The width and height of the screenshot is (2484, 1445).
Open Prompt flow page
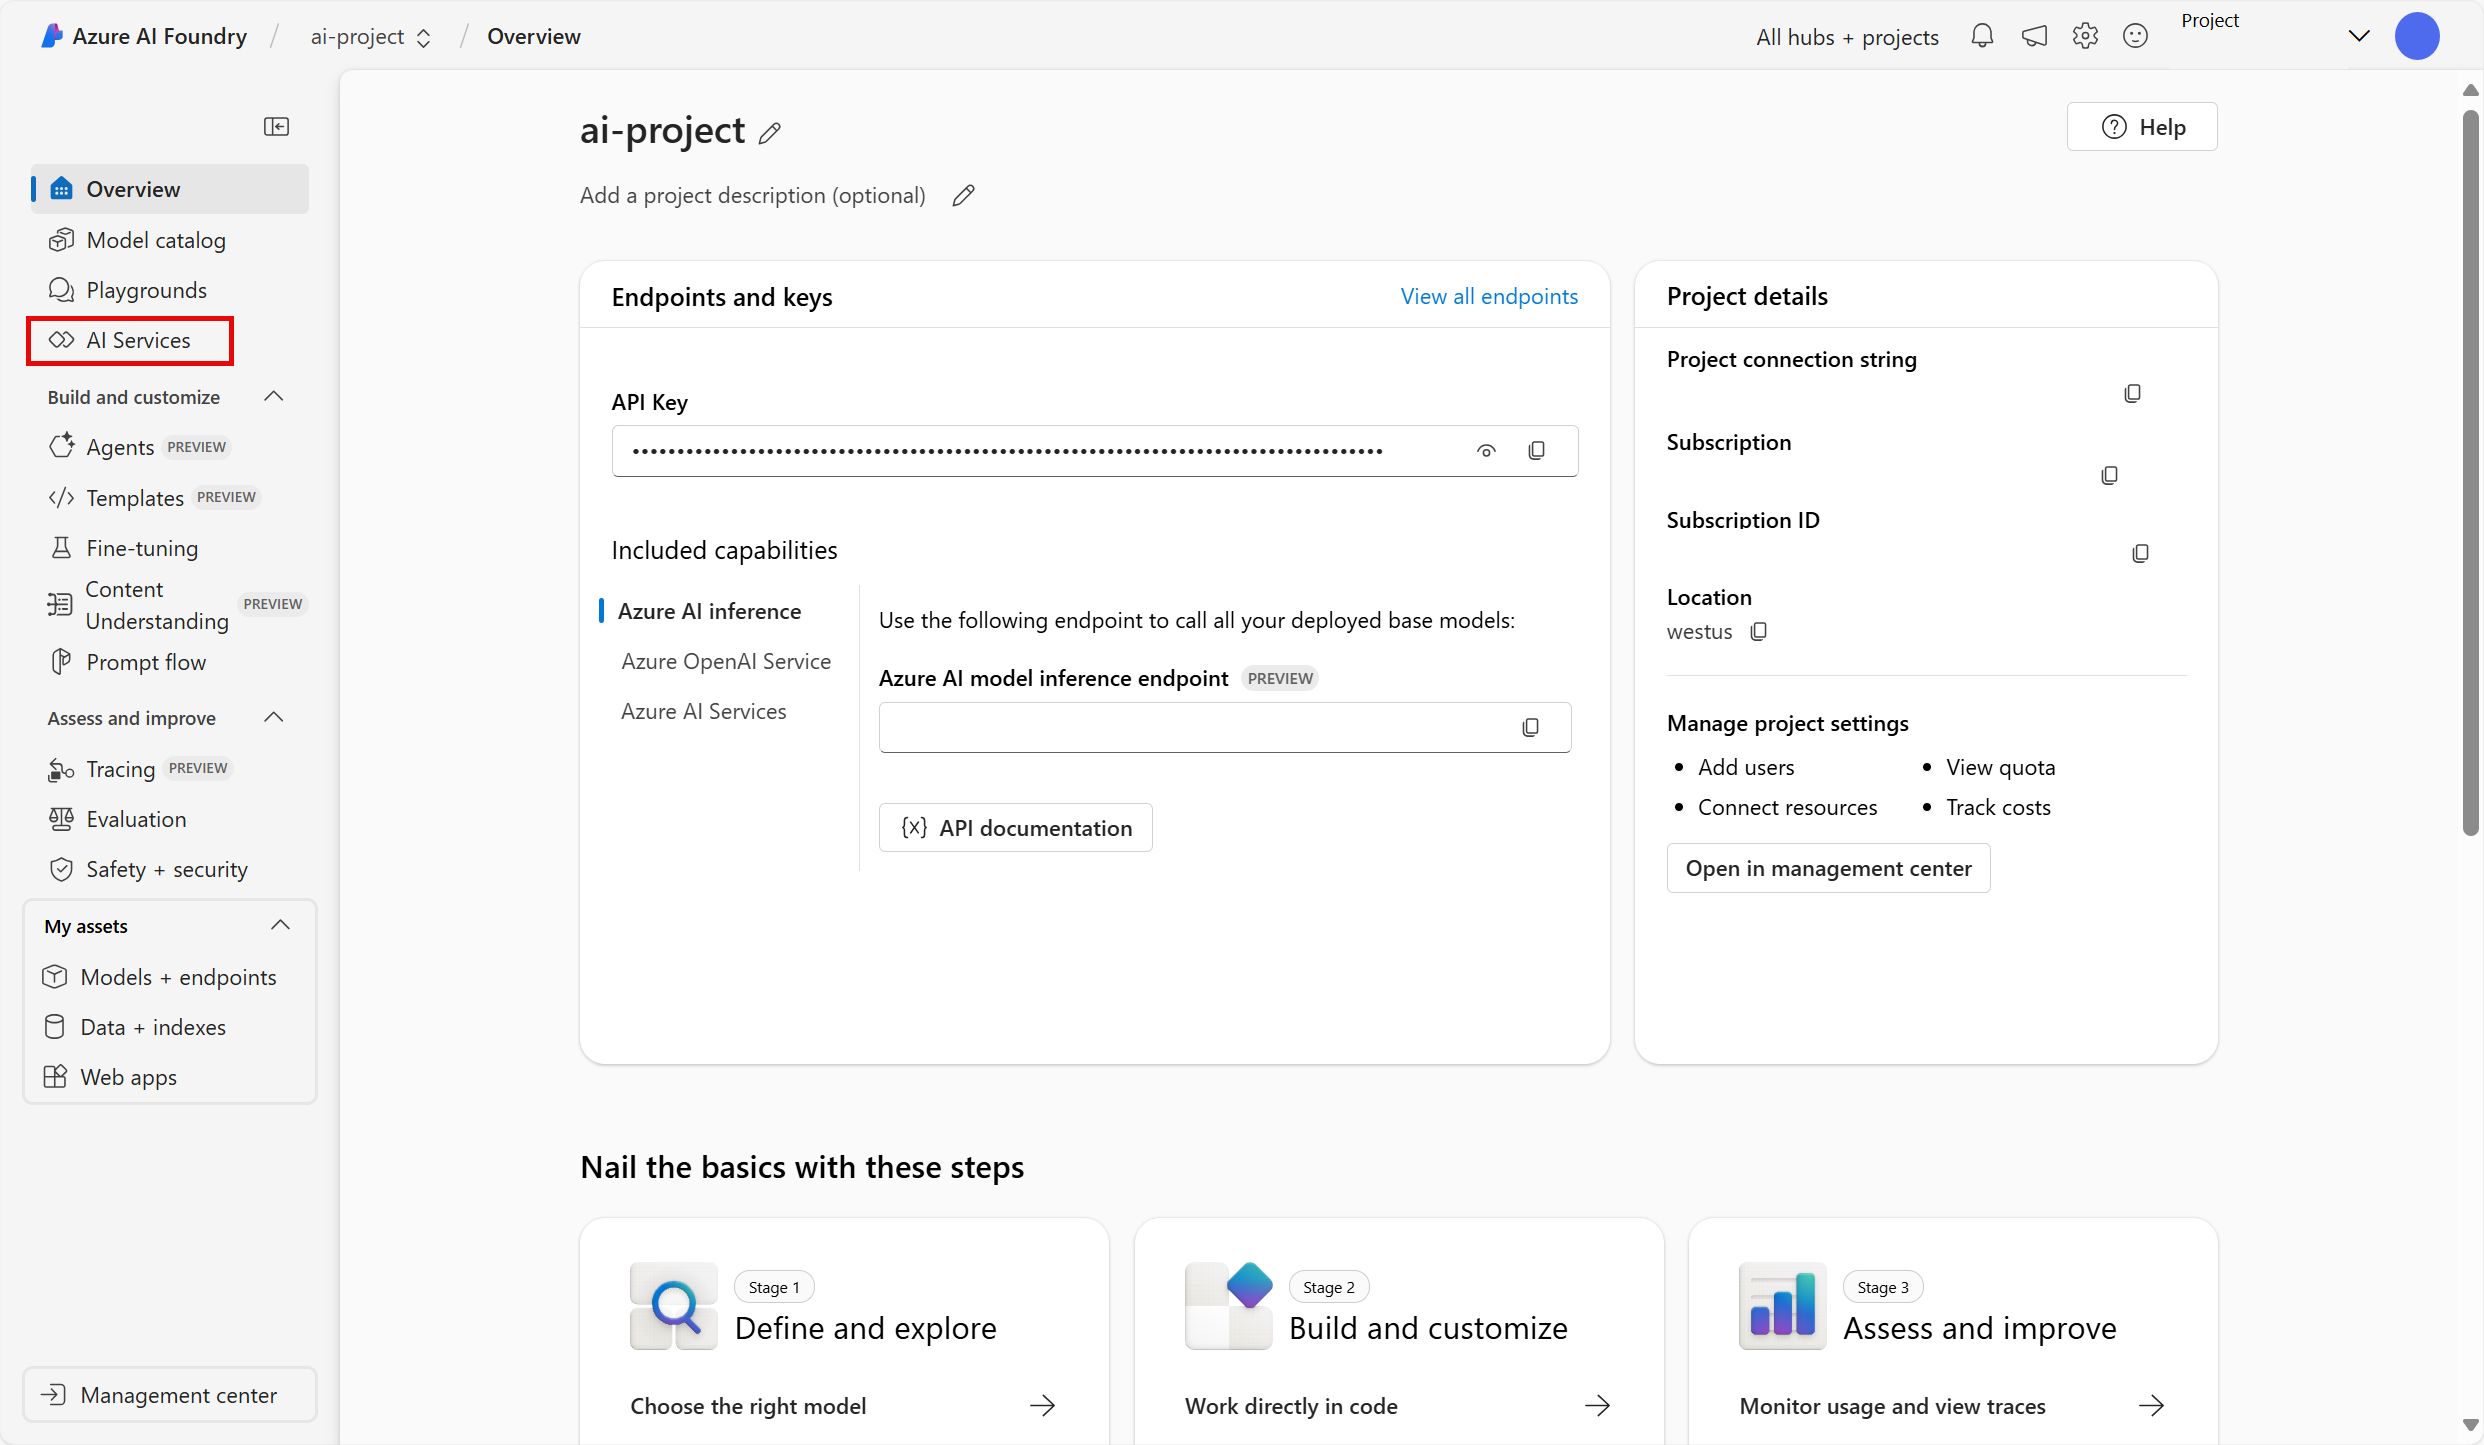coord(146,662)
